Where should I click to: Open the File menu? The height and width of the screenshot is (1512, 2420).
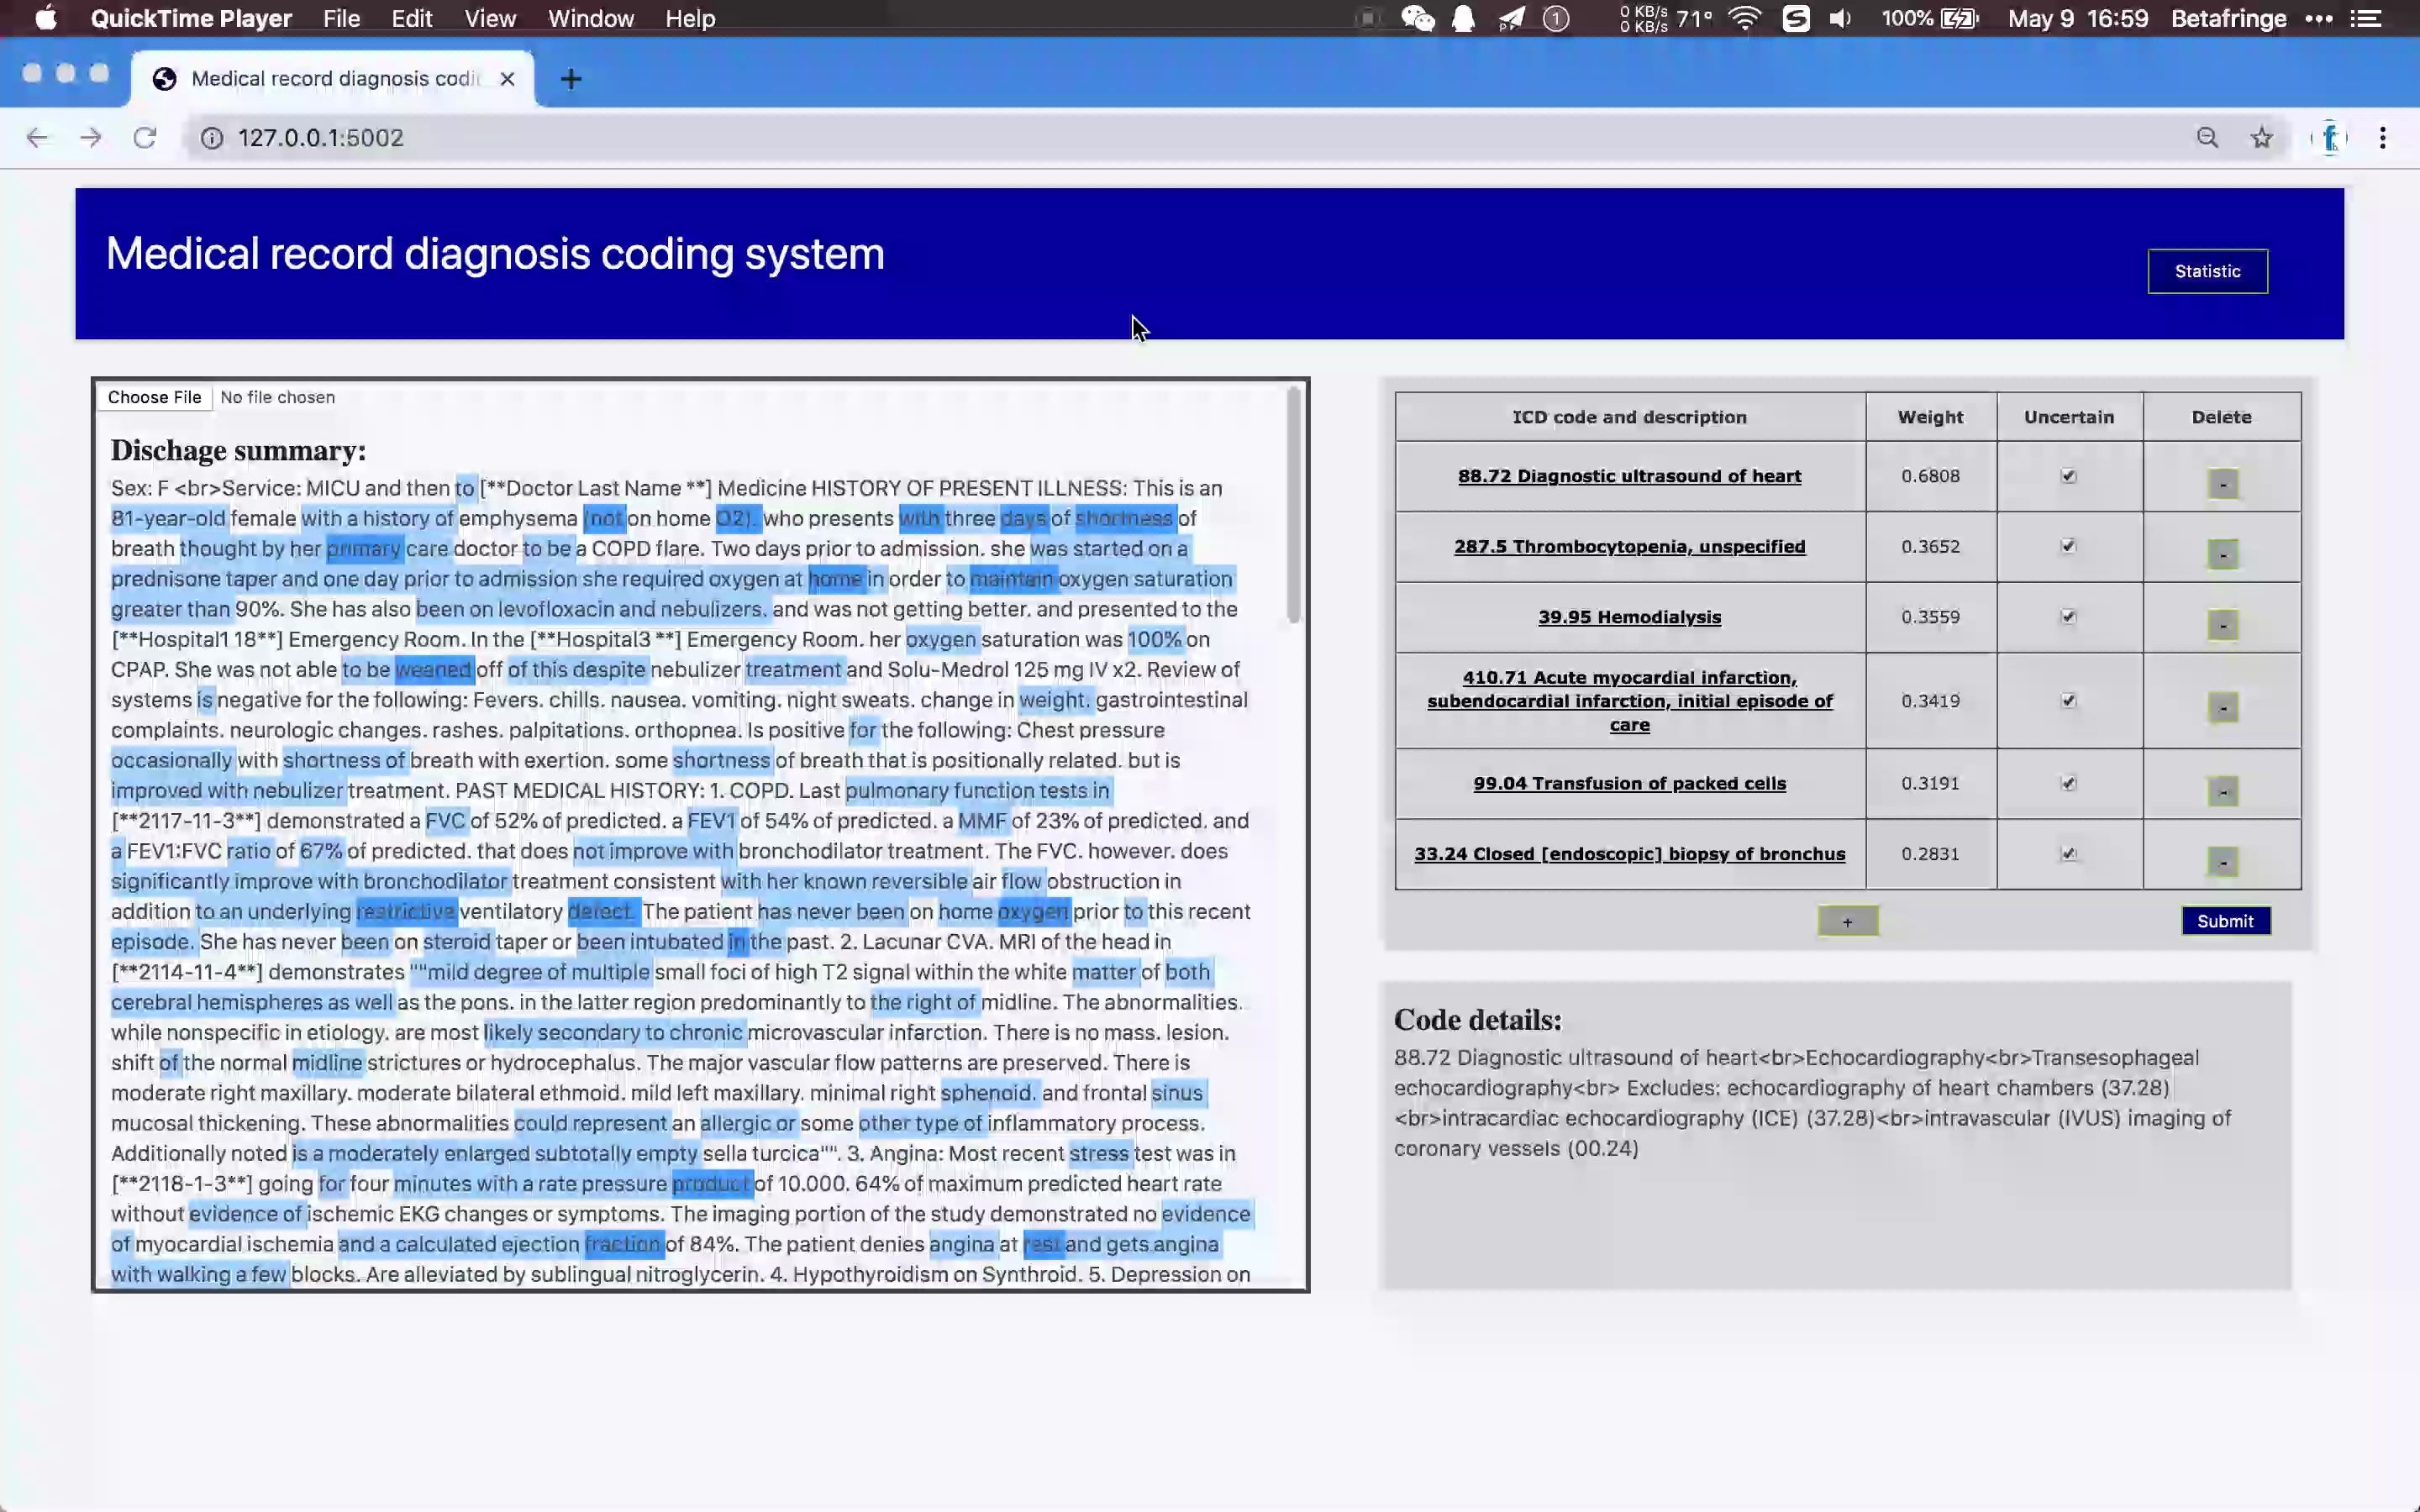pyautogui.click(x=341, y=18)
